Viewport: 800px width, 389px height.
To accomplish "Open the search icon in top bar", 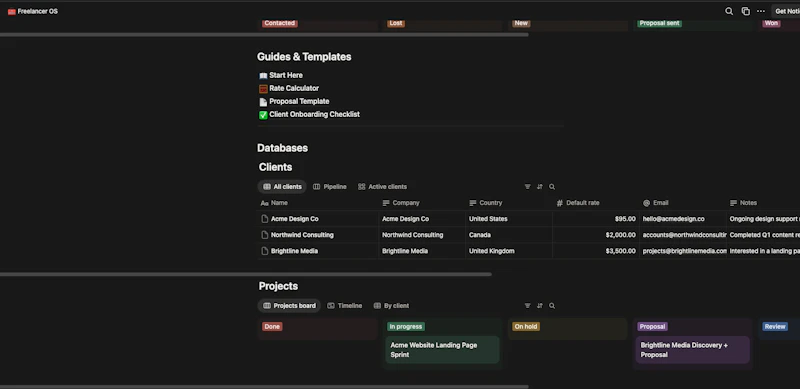I will coord(729,11).
